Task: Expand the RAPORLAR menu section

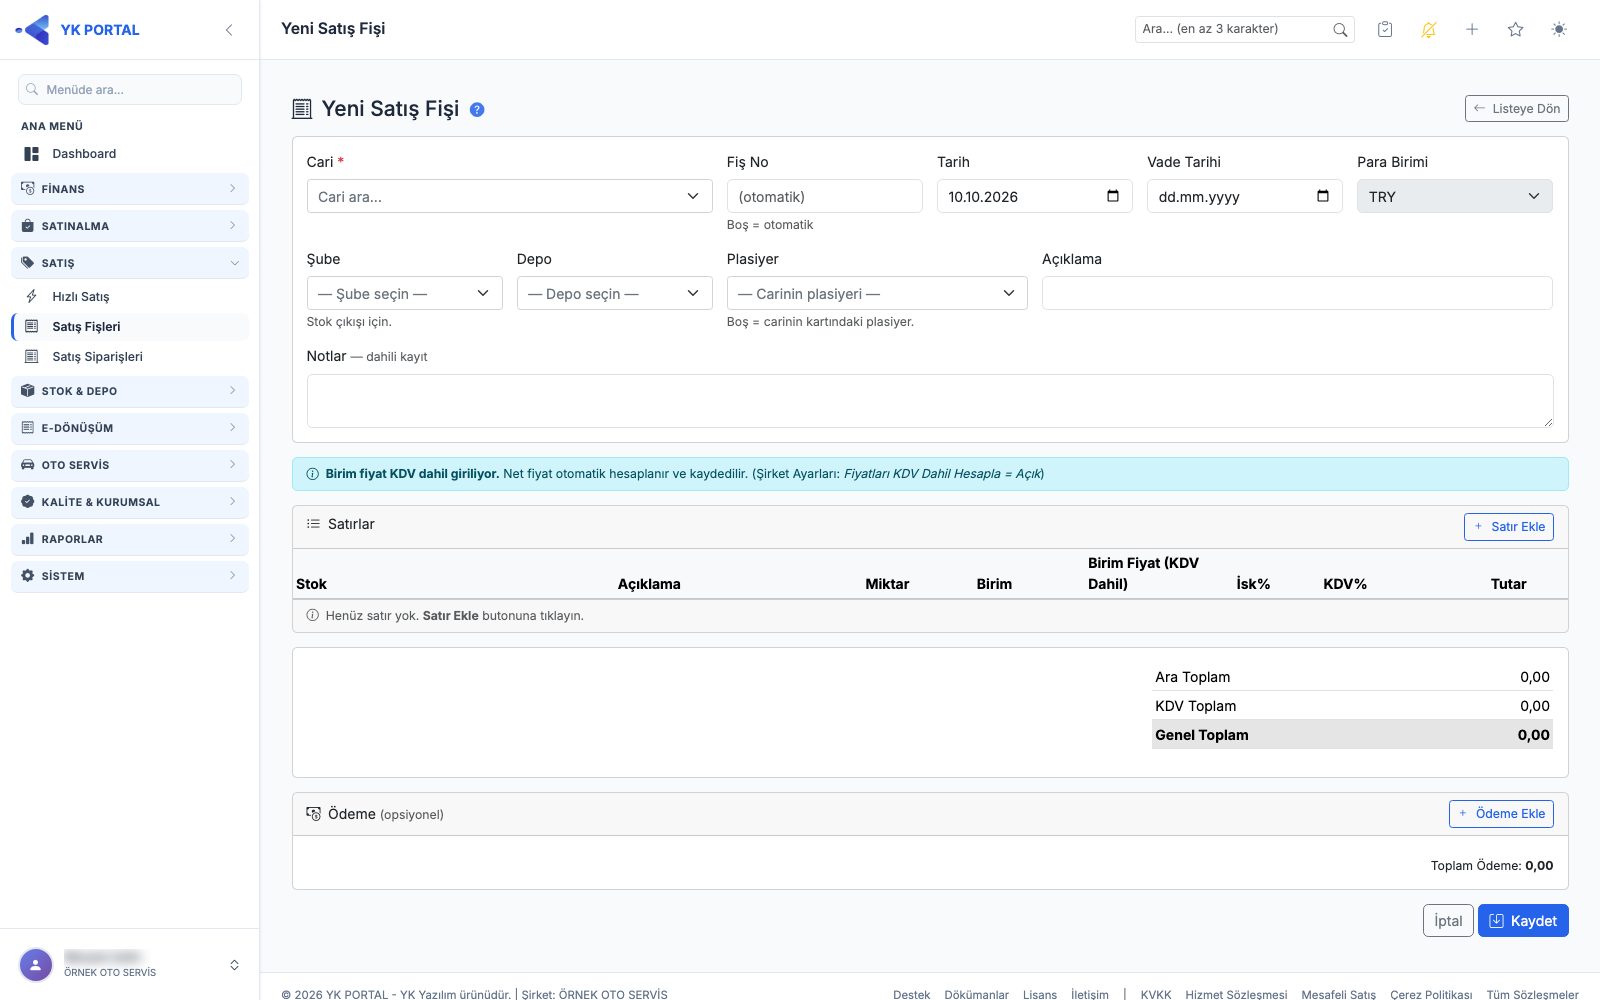Action: 130,539
